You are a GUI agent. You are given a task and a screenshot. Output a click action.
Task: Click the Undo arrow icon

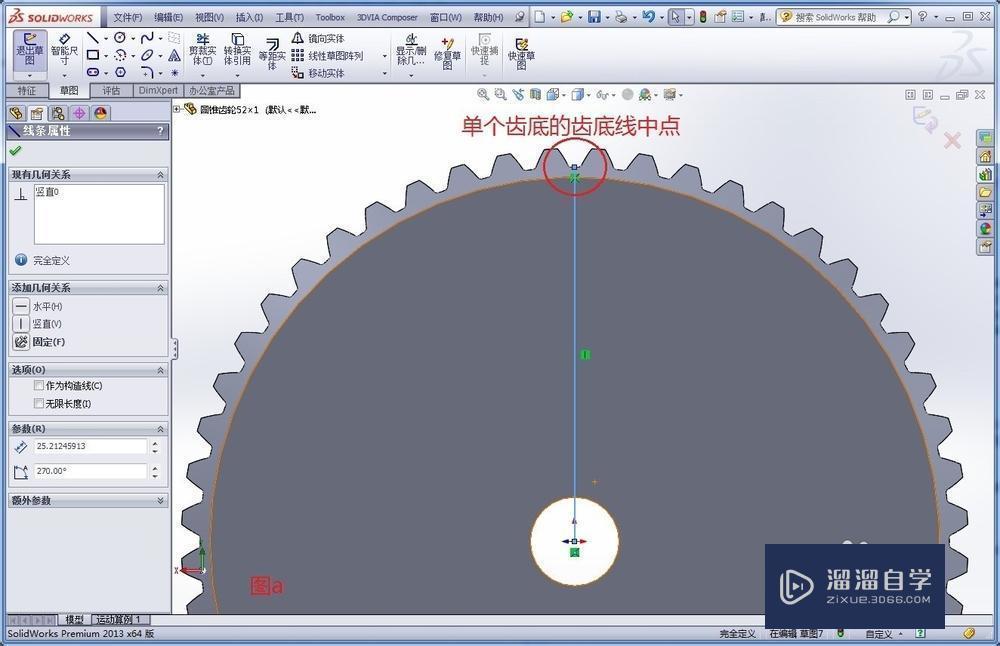click(649, 17)
